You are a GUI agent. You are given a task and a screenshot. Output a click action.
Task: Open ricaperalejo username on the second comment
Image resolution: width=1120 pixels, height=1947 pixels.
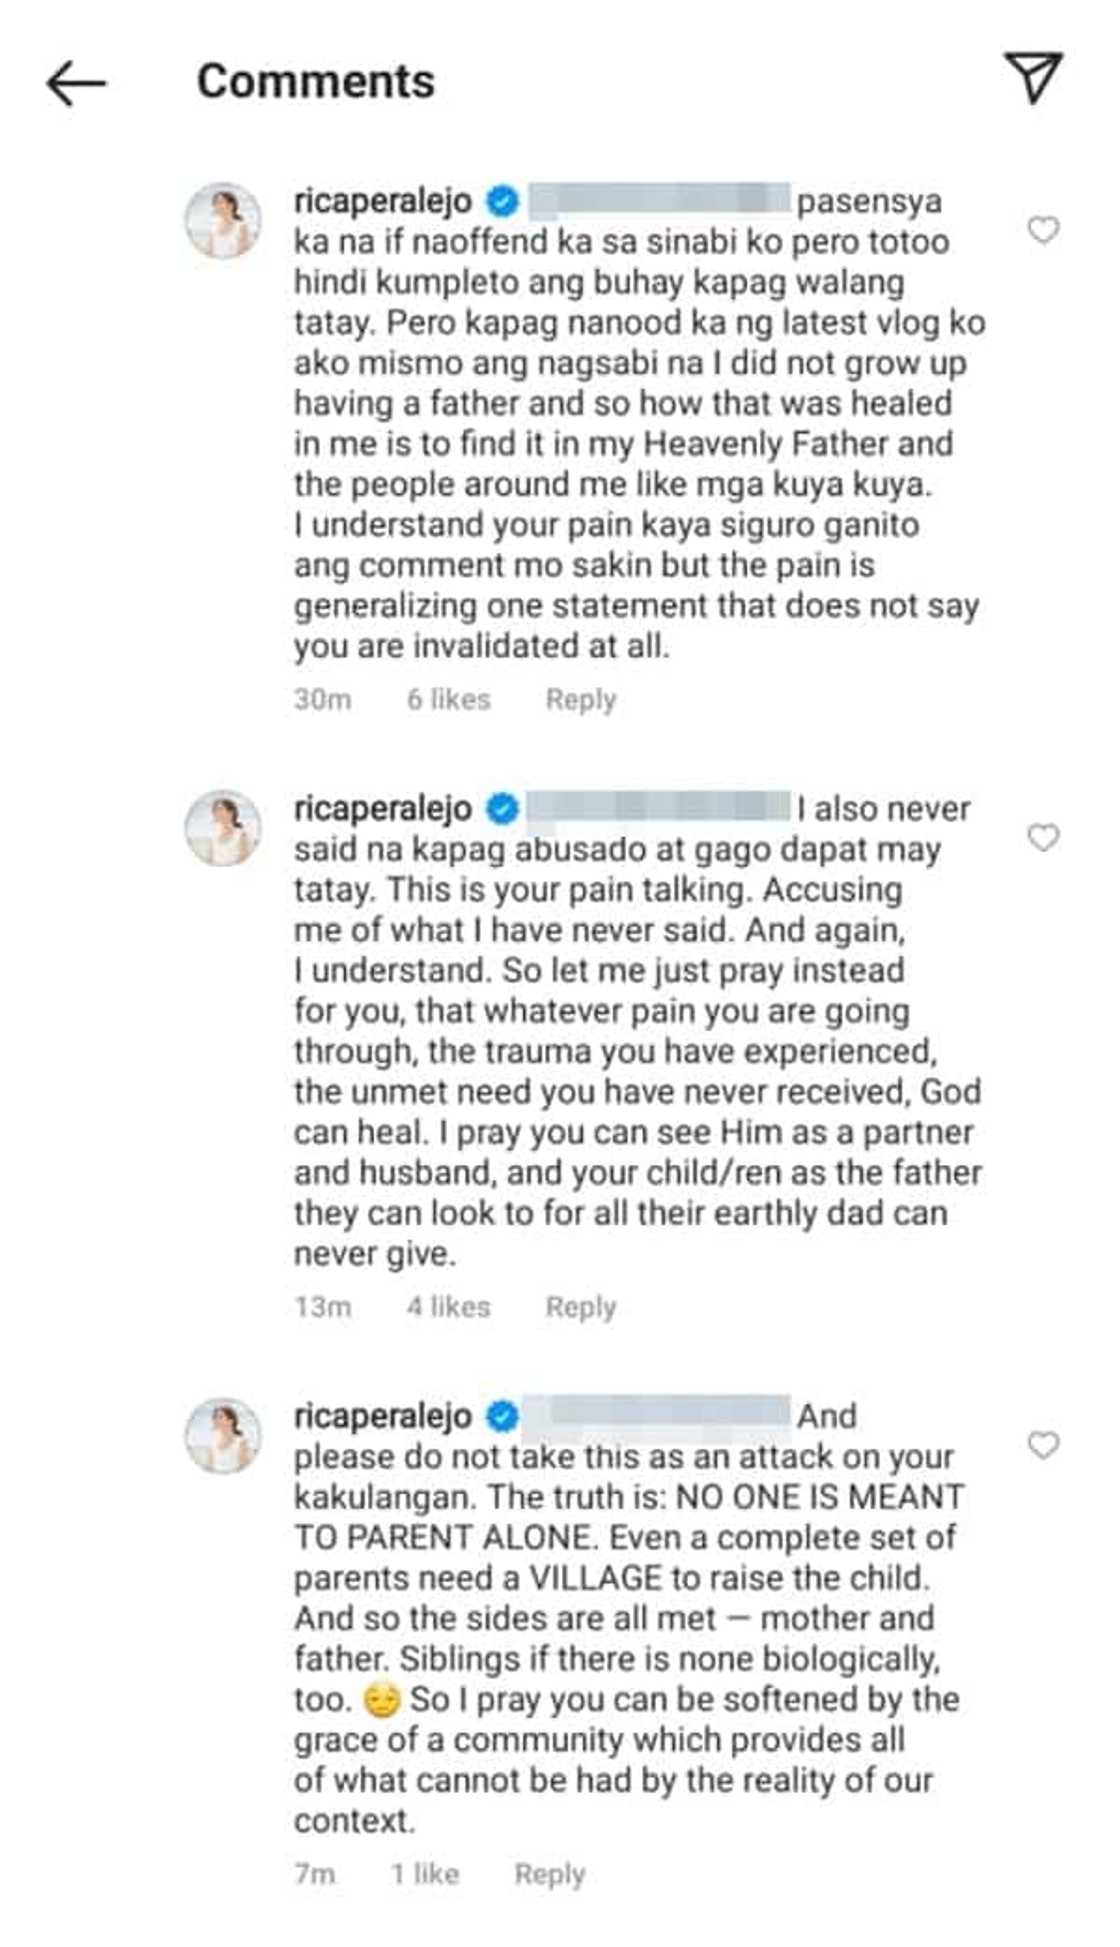click(x=382, y=808)
